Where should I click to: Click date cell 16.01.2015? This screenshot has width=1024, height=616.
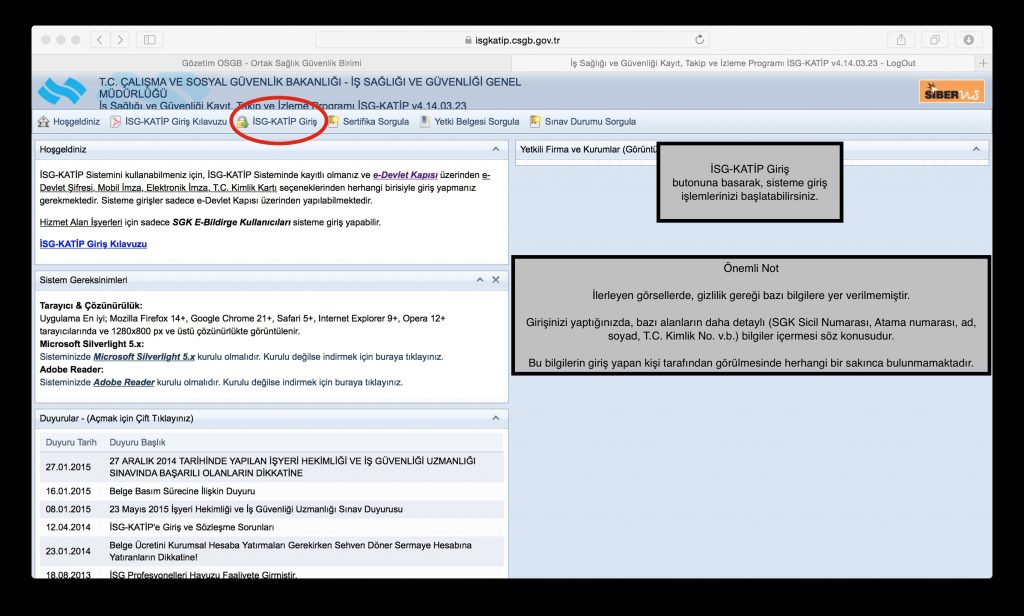coord(68,491)
